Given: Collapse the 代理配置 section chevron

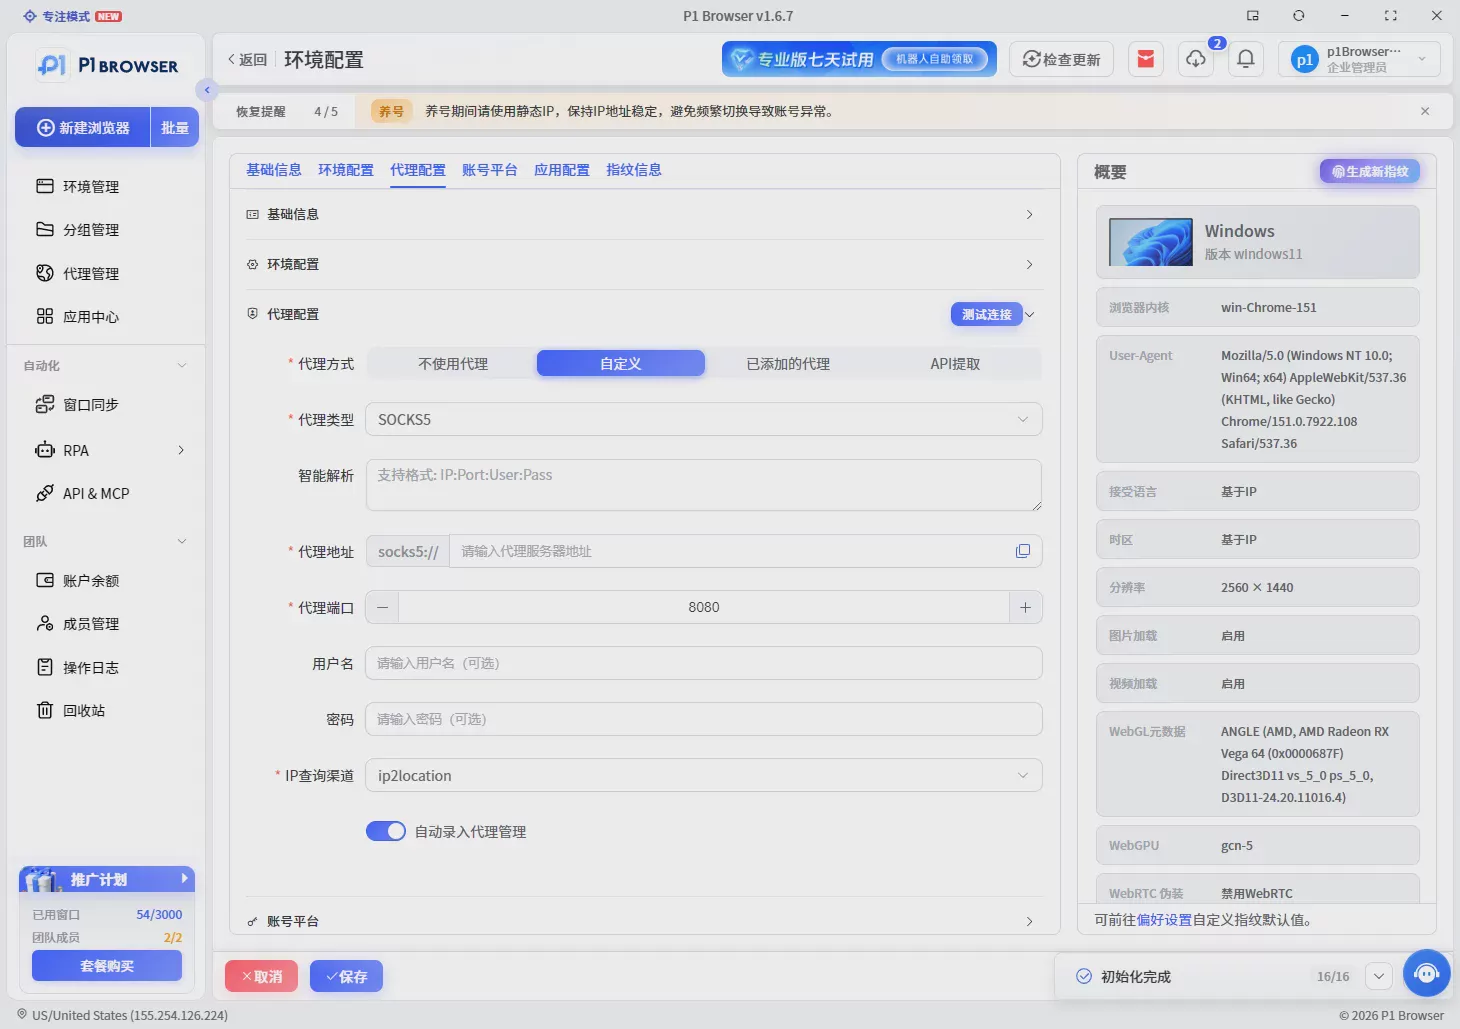Looking at the screenshot, I should pos(1030,314).
